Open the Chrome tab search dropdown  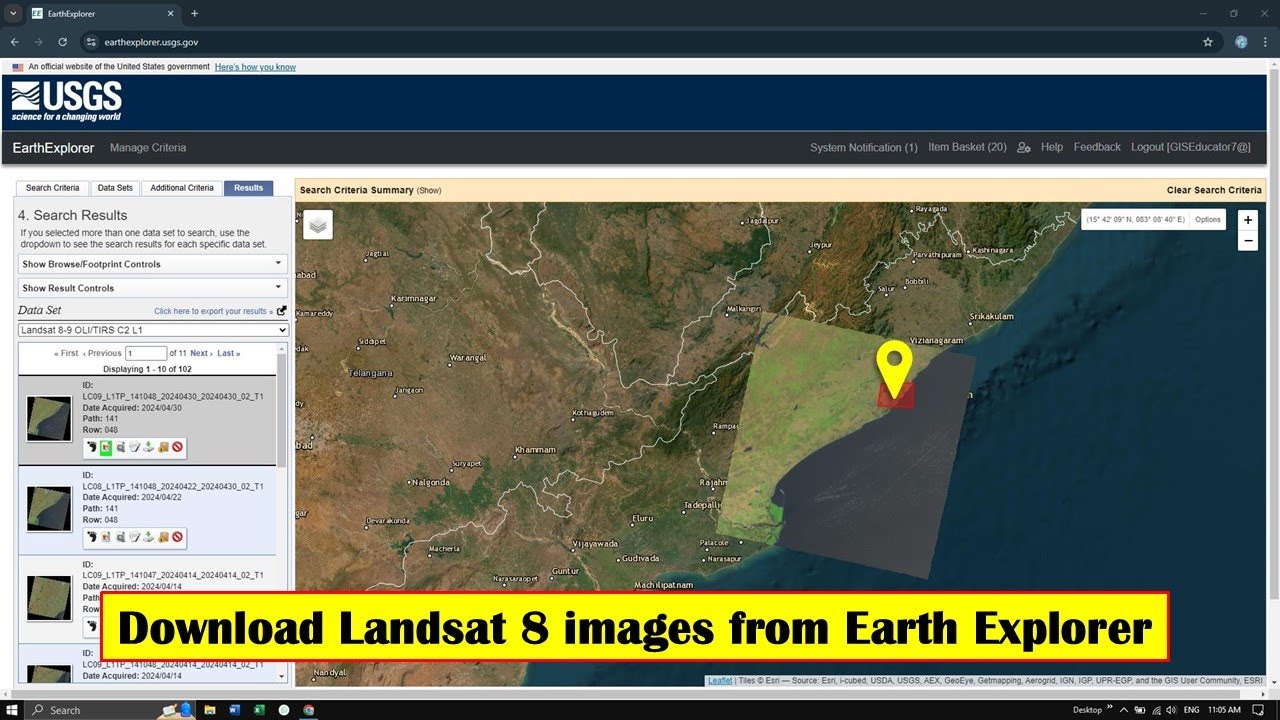coord(13,13)
